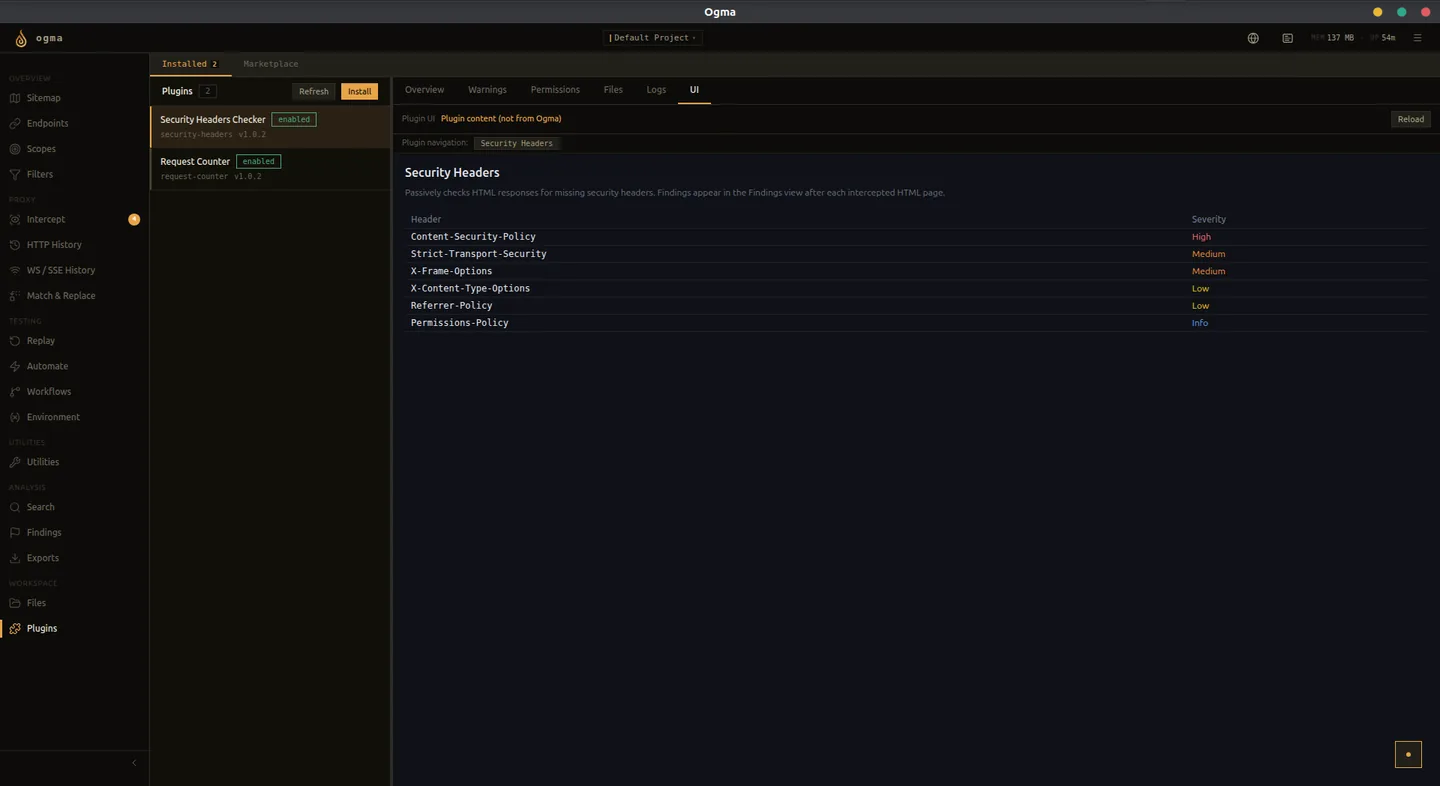
Task: Open the plugin Overview tab
Action: click(424, 90)
